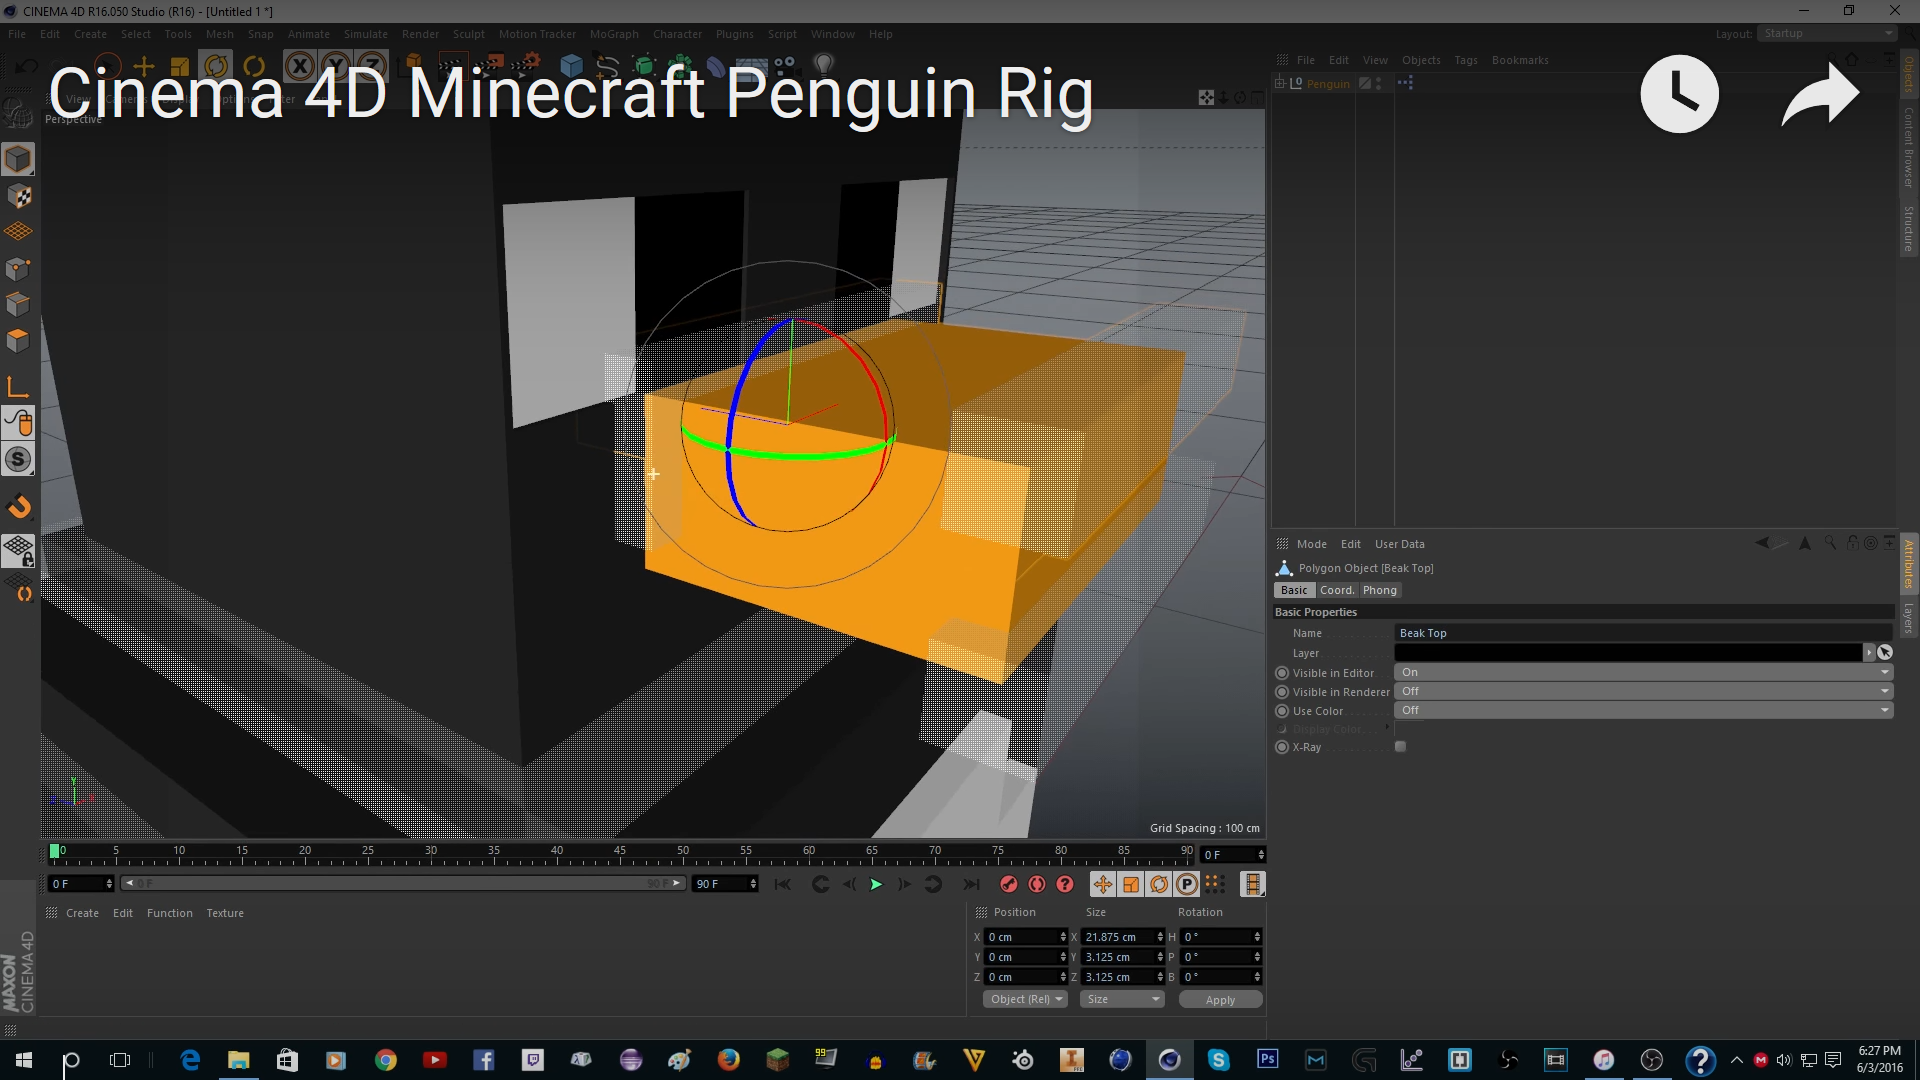Image resolution: width=1920 pixels, height=1080 pixels.
Task: Switch to Model mode in the left palette
Action: click(18, 159)
